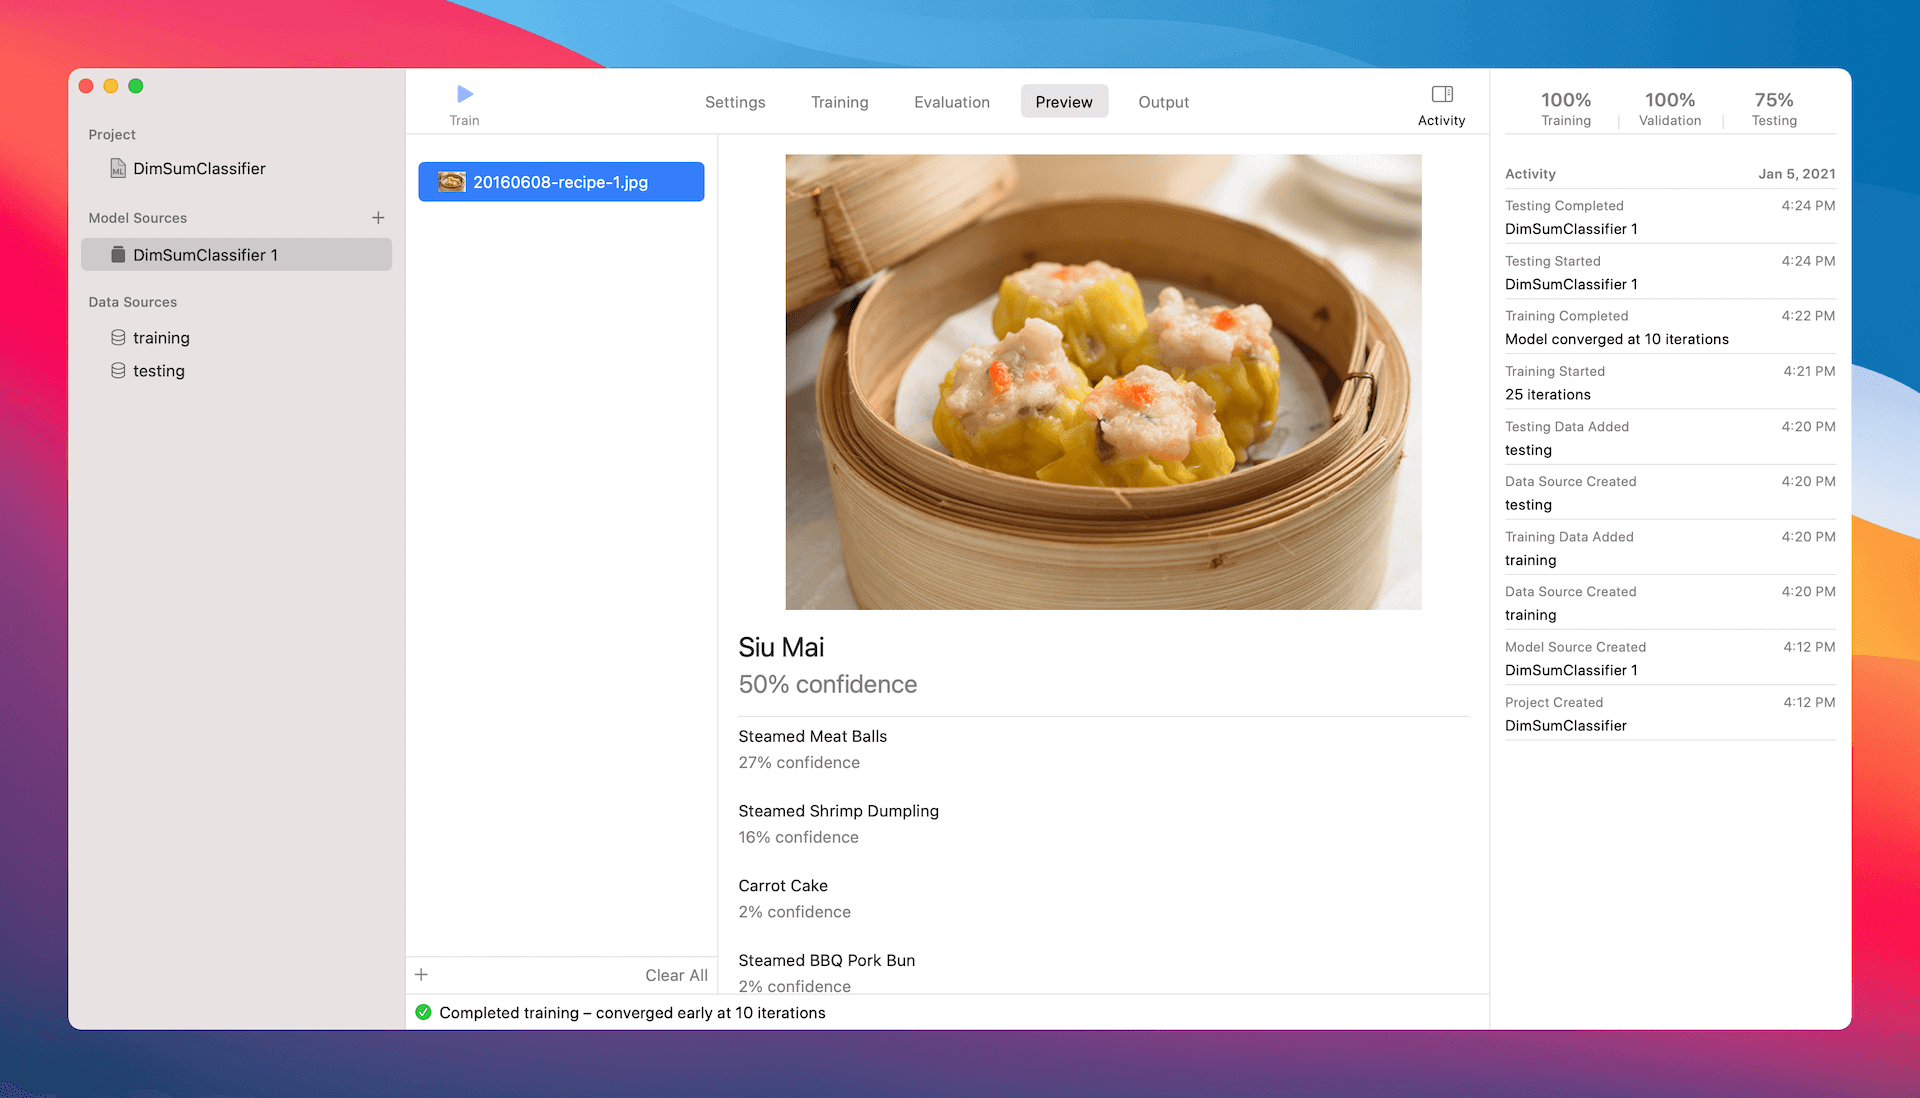Open the Evaluation tab
The height and width of the screenshot is (1098, 1920).
tap(951, 102)
